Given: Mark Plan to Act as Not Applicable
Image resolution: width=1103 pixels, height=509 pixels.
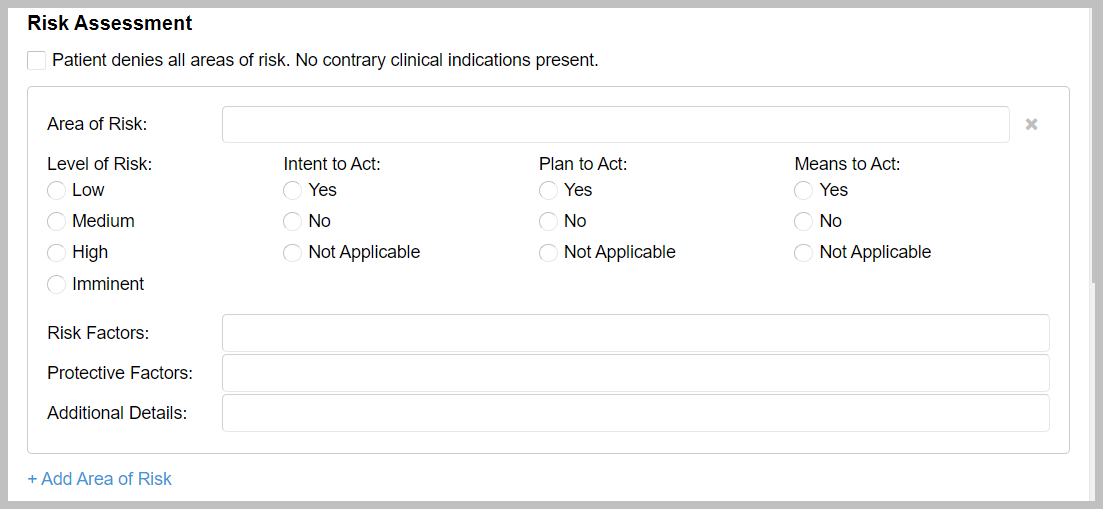Looking at the screenshot, I should pos(548,253).
